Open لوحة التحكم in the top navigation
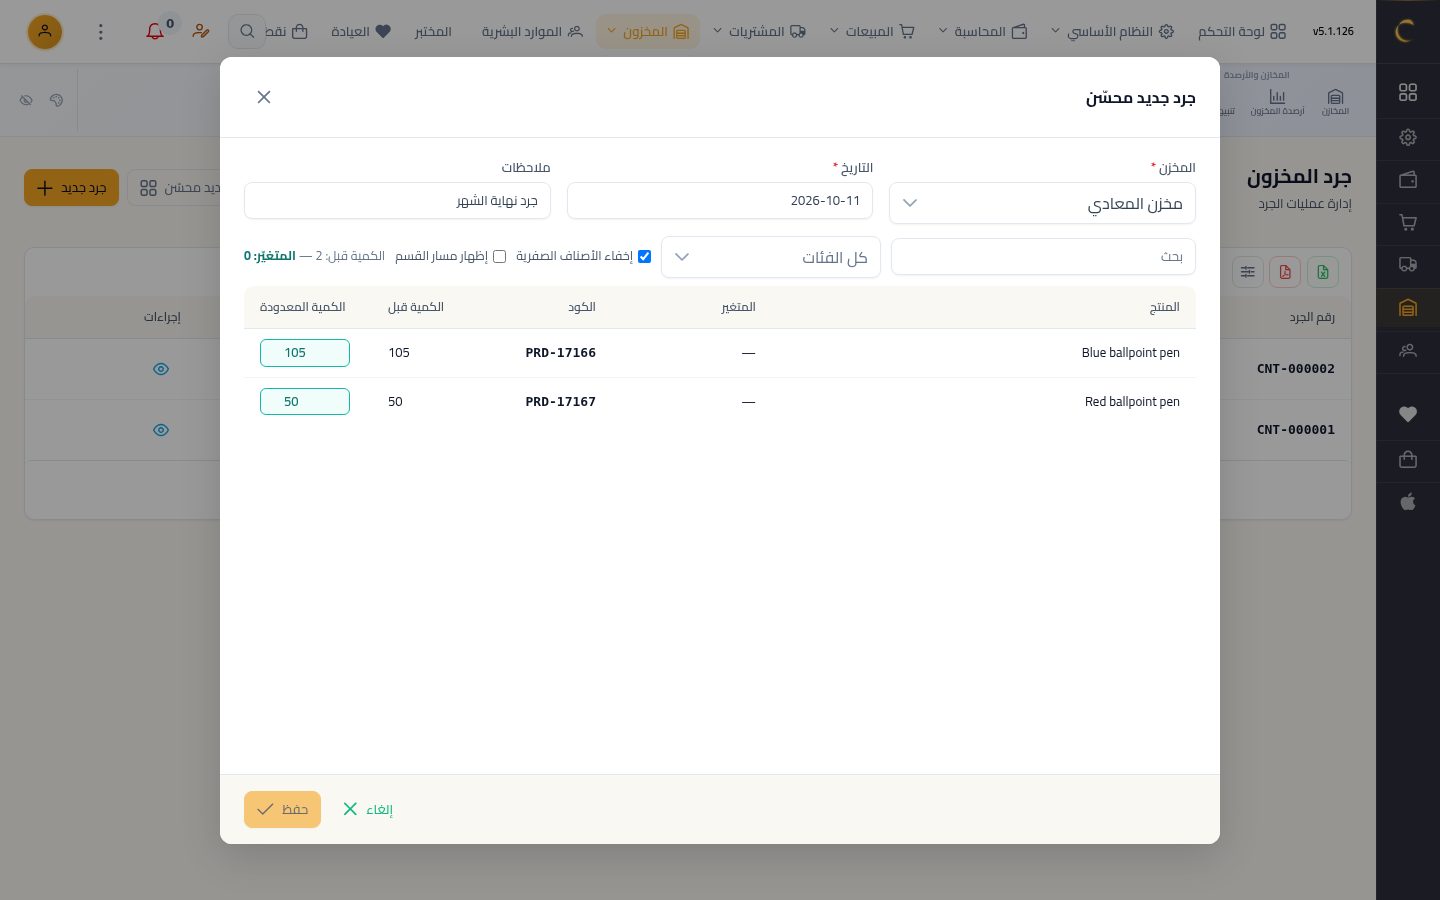Image resolution: width=1440 pixels, height=900 pixels. (1242, 32)
